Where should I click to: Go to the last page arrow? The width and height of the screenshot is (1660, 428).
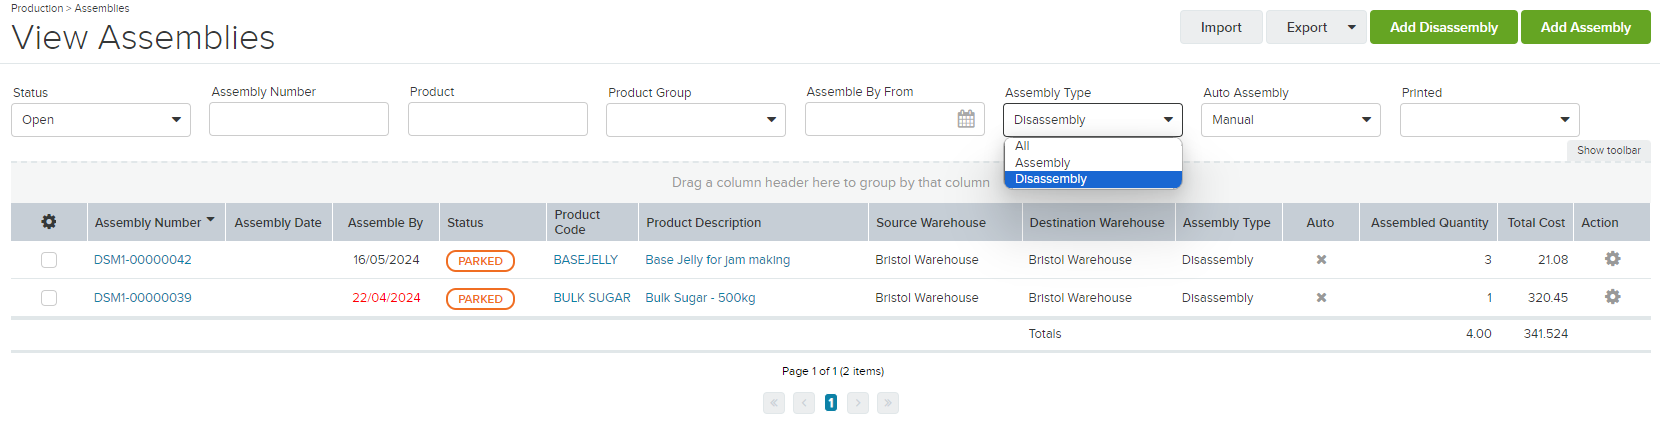point(888,403)
